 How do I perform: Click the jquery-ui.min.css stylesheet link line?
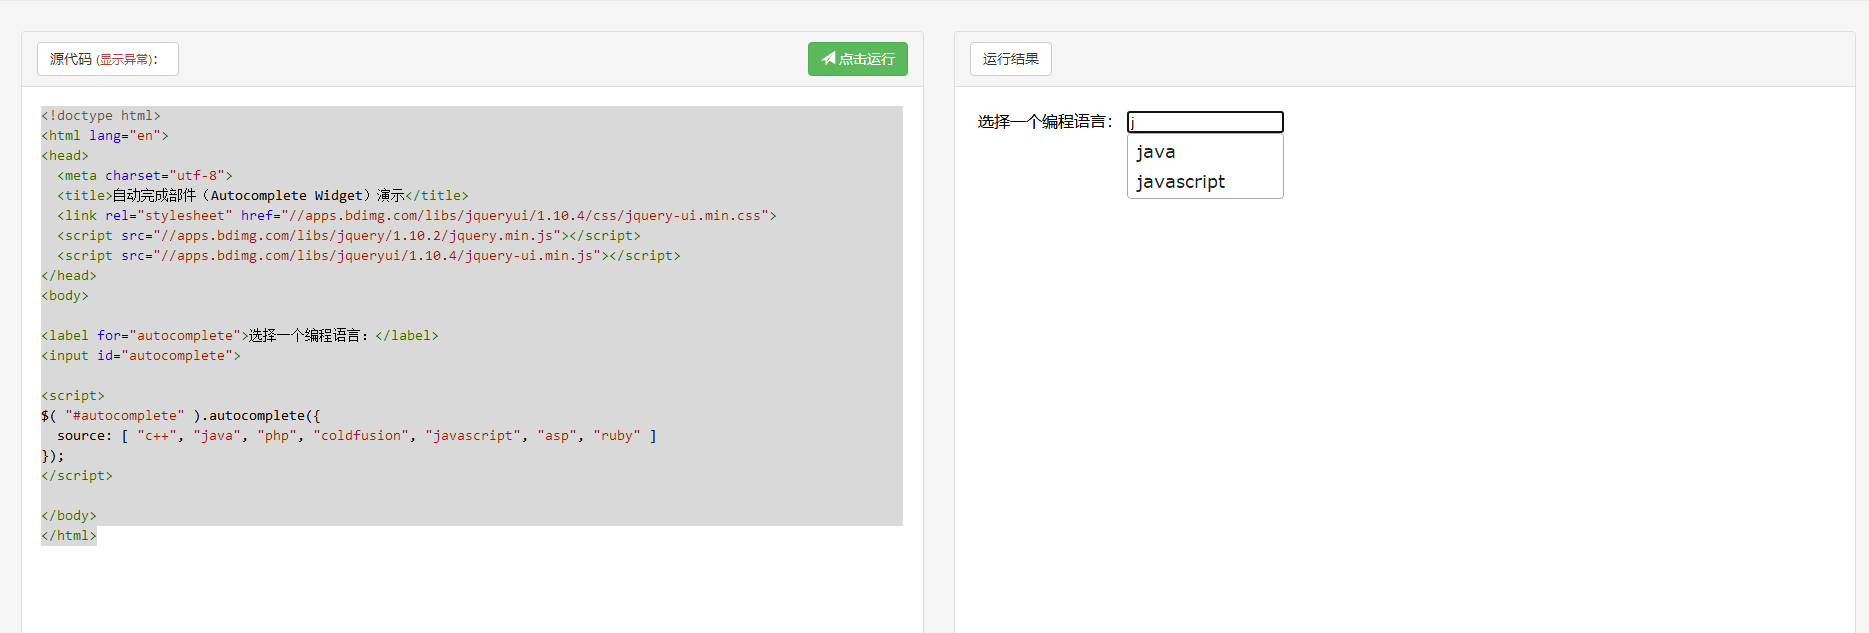(x=417, y=216)
